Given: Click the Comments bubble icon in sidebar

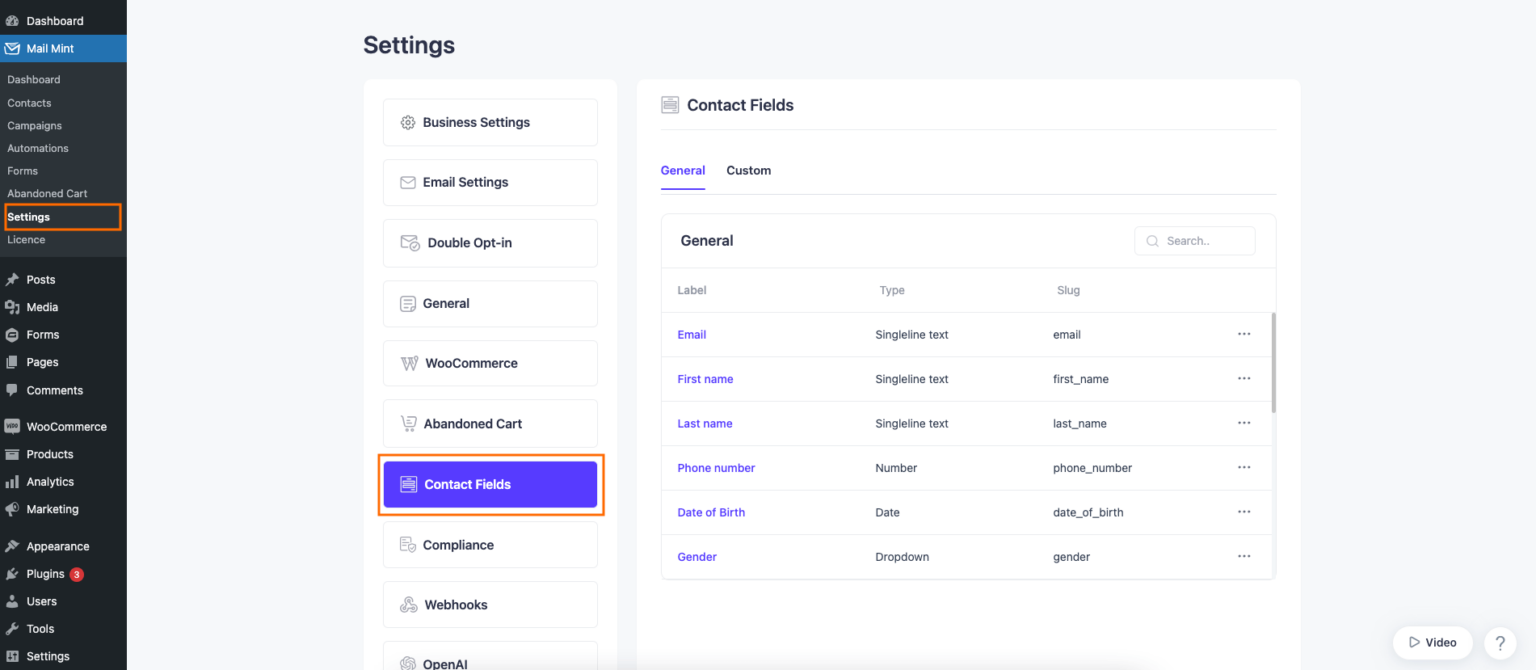Looking at the screenshot, I should point(14,390).
